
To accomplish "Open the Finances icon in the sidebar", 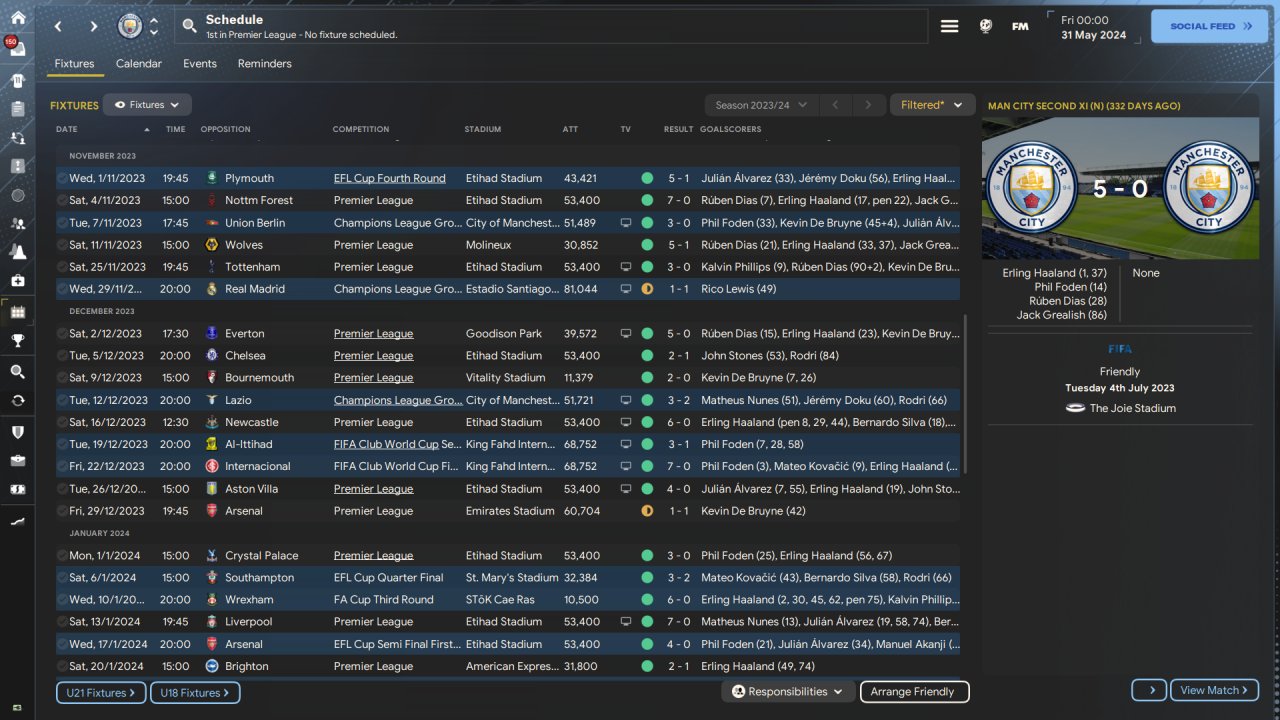I will tap(17, 490).
